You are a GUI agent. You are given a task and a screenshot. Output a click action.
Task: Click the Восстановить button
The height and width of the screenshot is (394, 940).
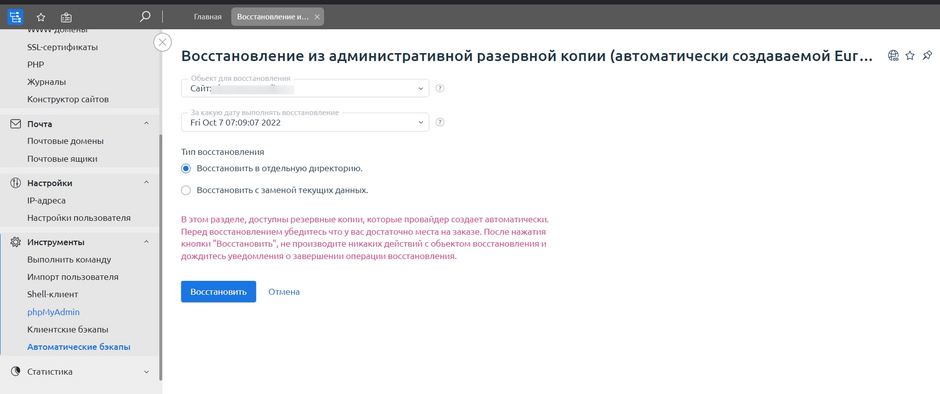click(218, 291)
